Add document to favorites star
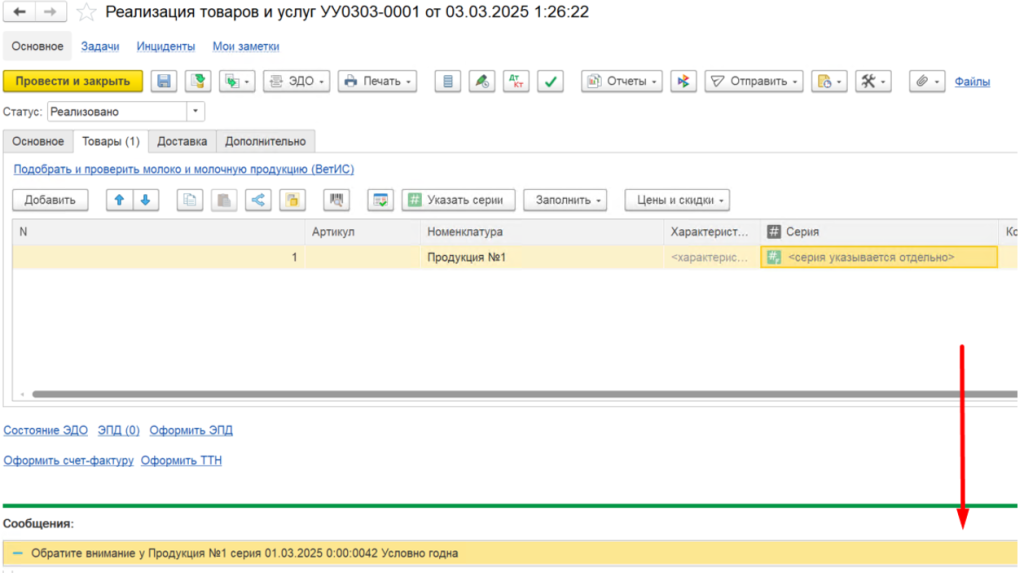Screen dimensions: 1024x573 86,12
